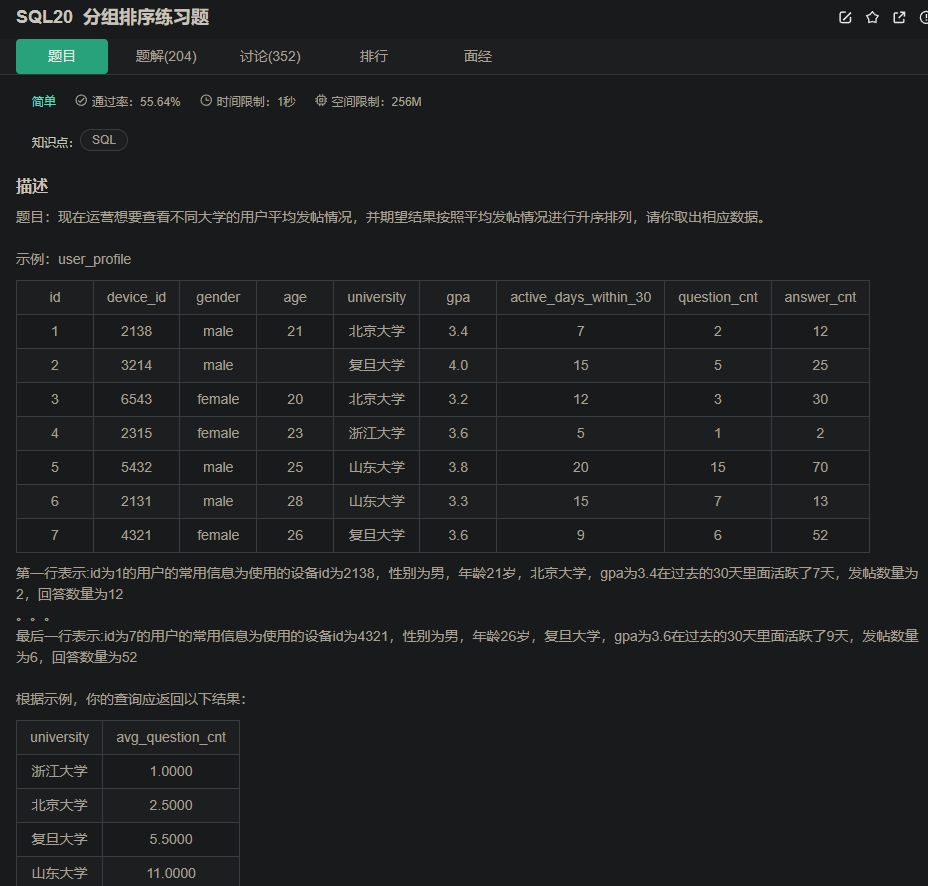The width and height of the screenshot is (928, 886).
Task: Switch to the 题解(204) tab
Action: click(x=166, y=56)
